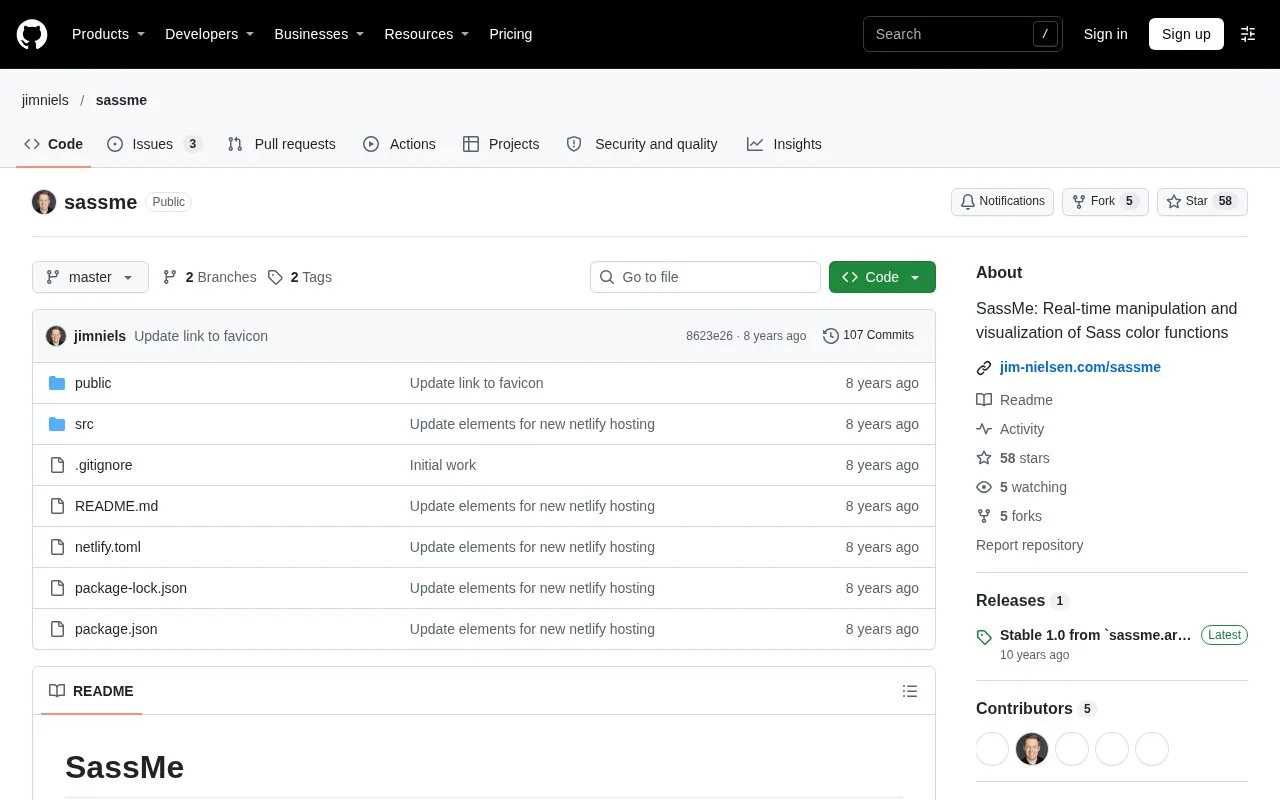Viewport: 1280px width, 800px height.
Task: Expand the Businesses menu
Action: pos(319,34)
